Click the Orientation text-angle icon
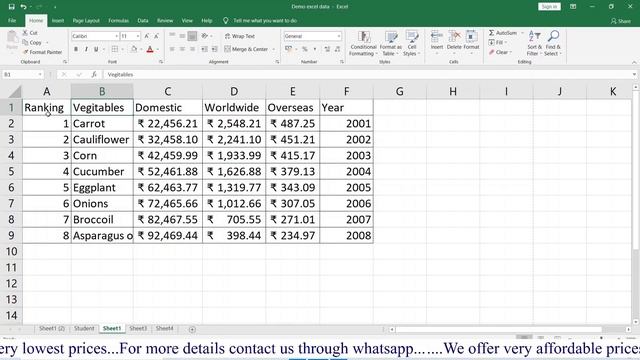 (x=204, y=36)
